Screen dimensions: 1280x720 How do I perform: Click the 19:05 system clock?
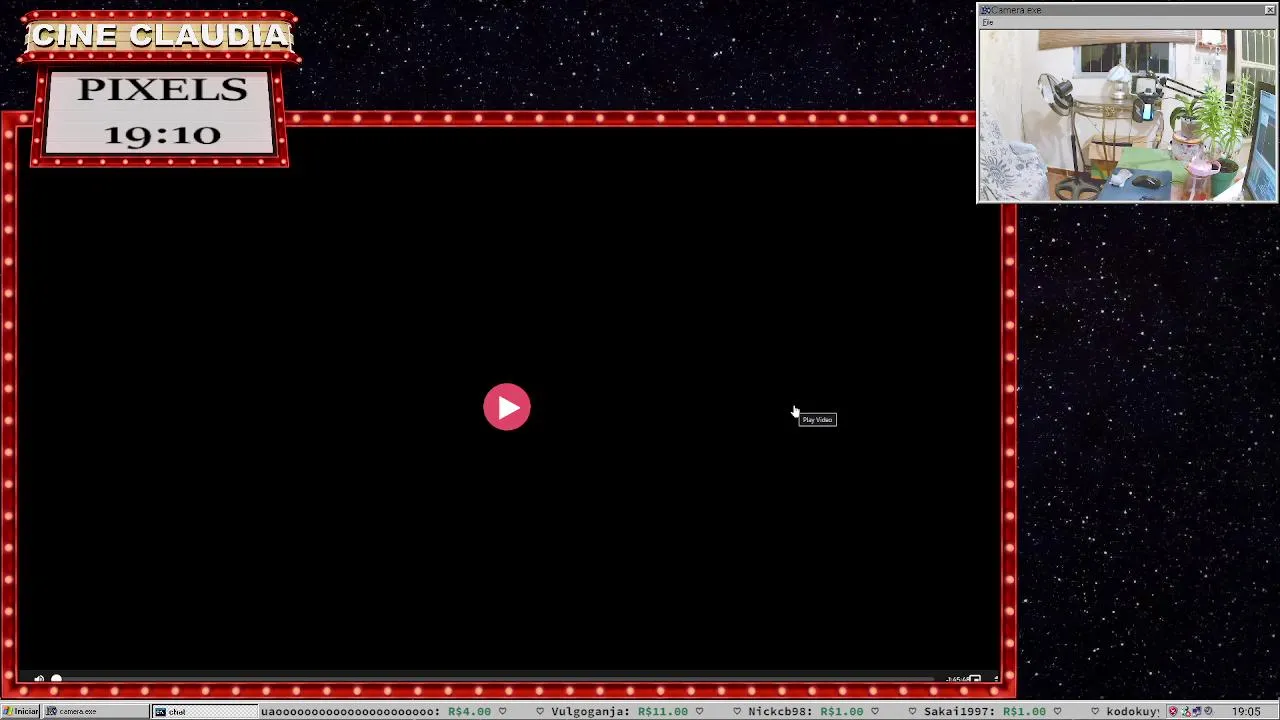pos(1246,711)
